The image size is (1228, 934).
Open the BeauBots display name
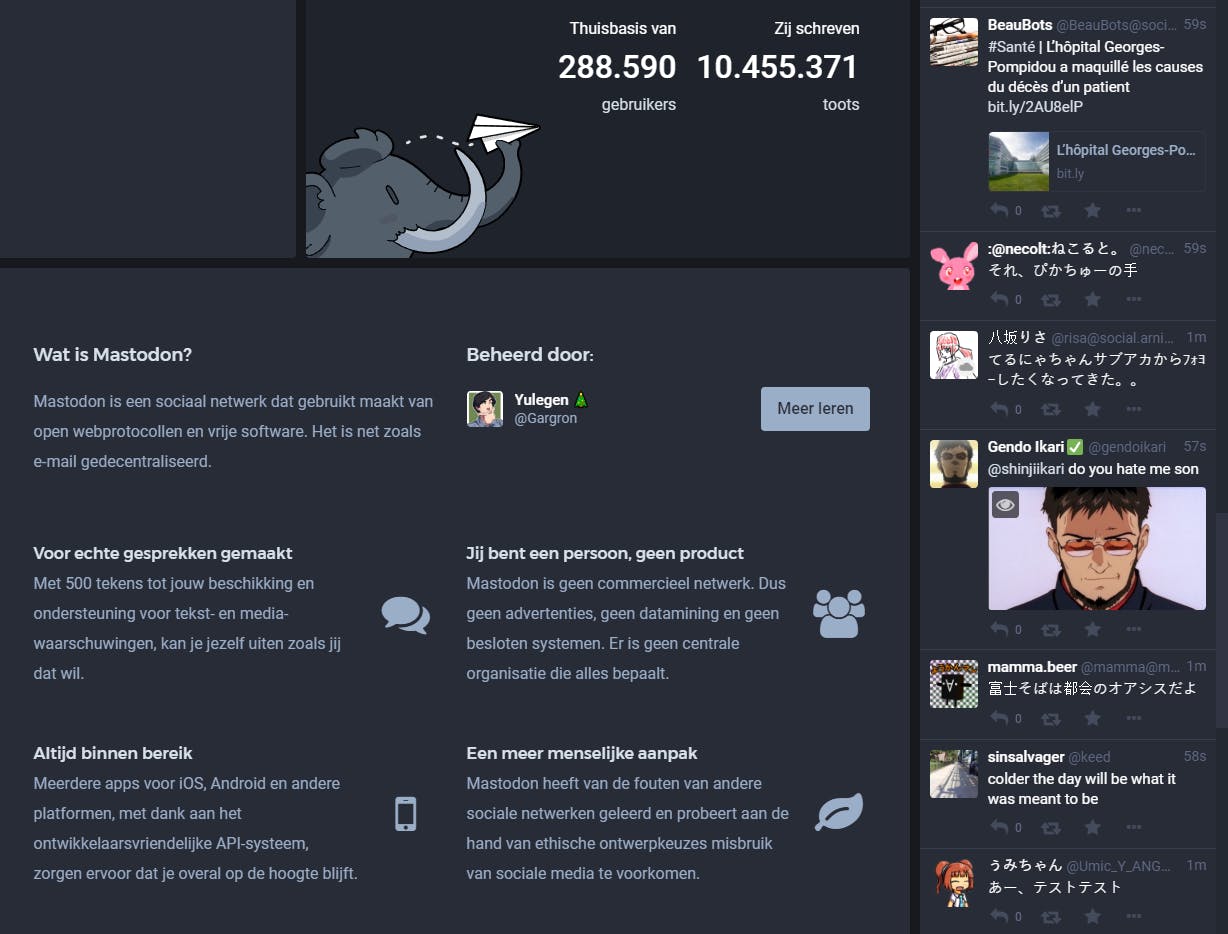click(x=1020, y=24)
